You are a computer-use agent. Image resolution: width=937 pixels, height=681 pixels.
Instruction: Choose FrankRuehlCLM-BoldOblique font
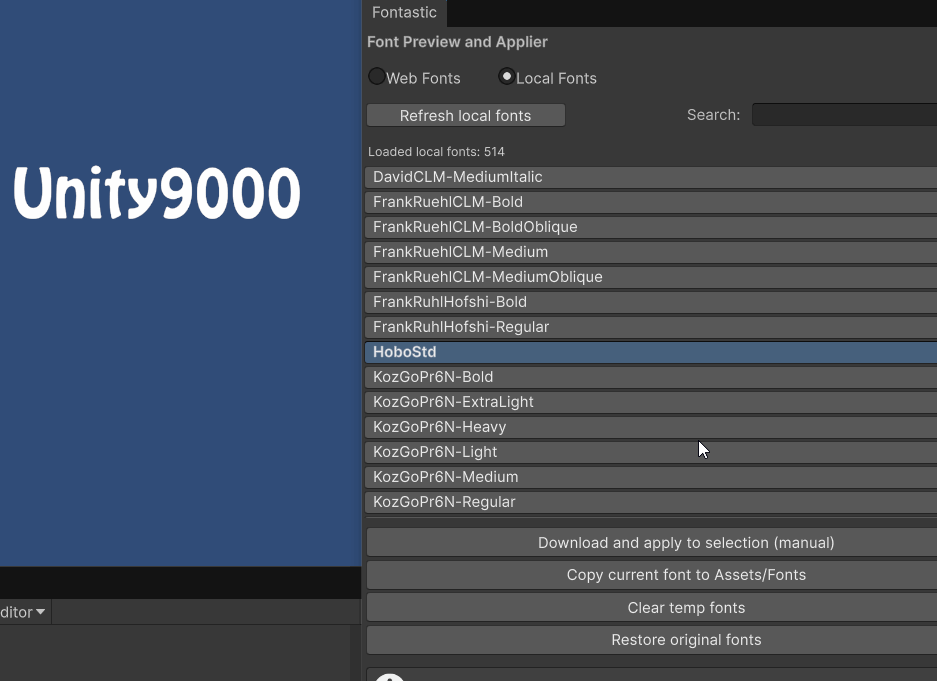tap(651, 227)
